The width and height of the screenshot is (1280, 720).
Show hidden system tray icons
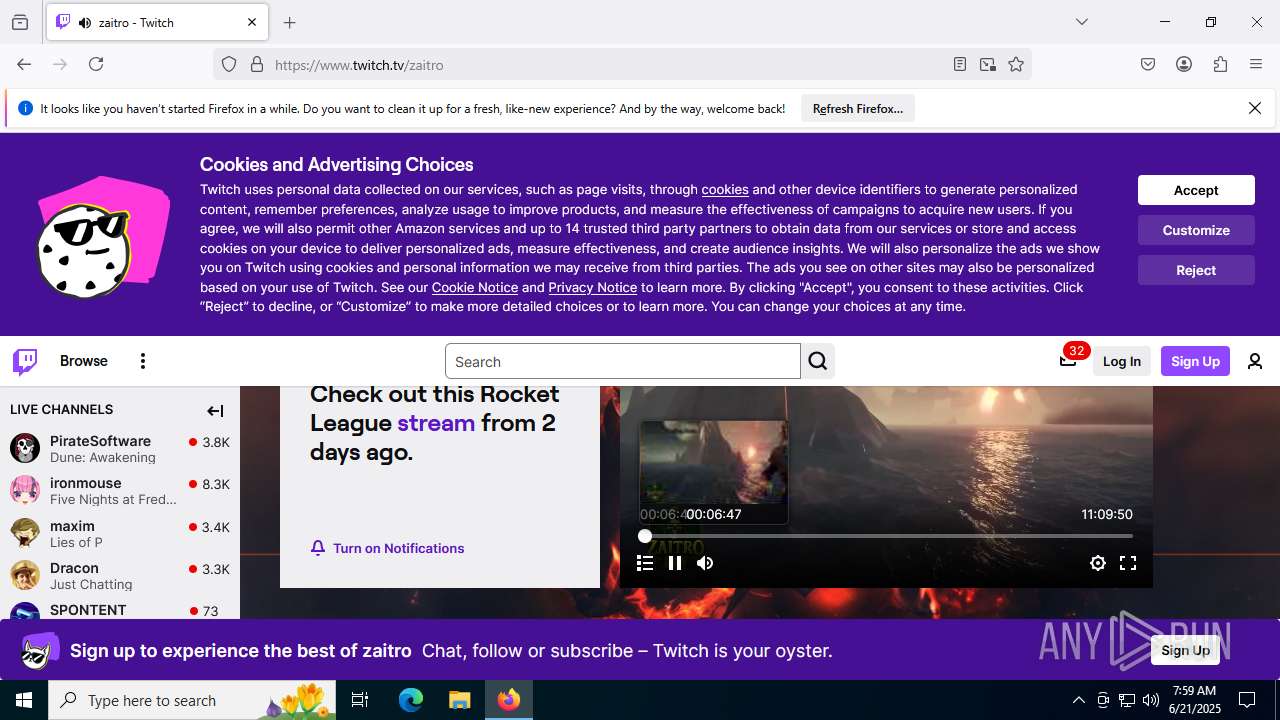tap(1078, 700)
